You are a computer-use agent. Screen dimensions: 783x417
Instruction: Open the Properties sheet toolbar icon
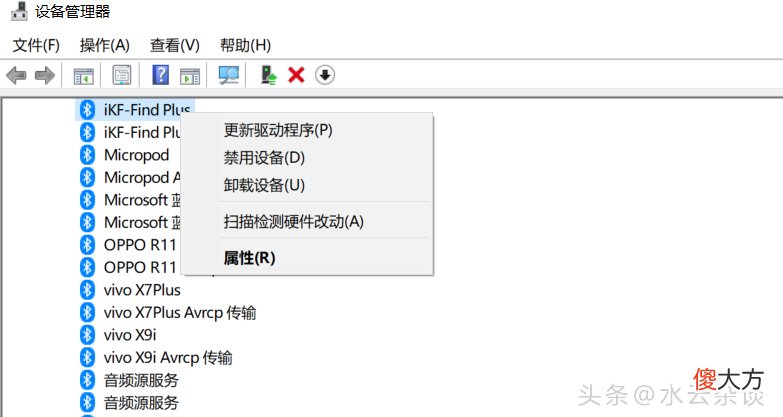(x=121, y=75)
